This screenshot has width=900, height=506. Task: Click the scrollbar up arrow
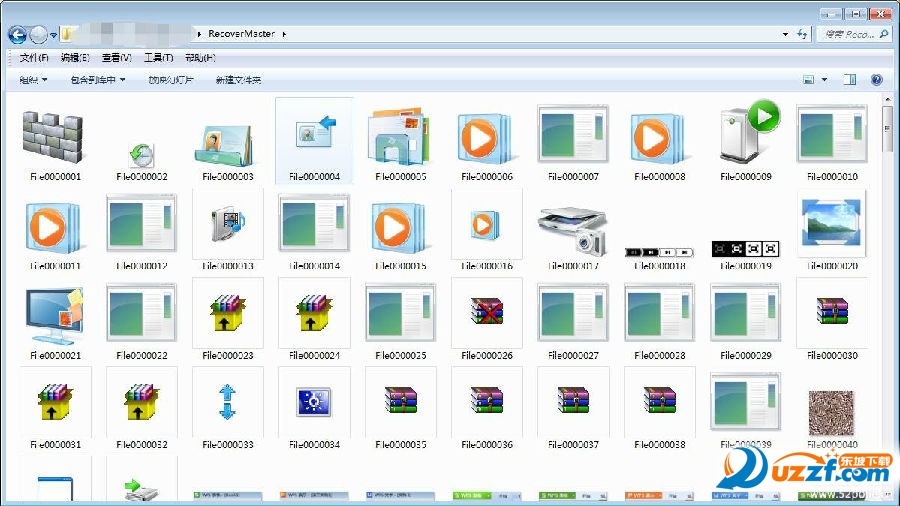(x=887, y=100)
